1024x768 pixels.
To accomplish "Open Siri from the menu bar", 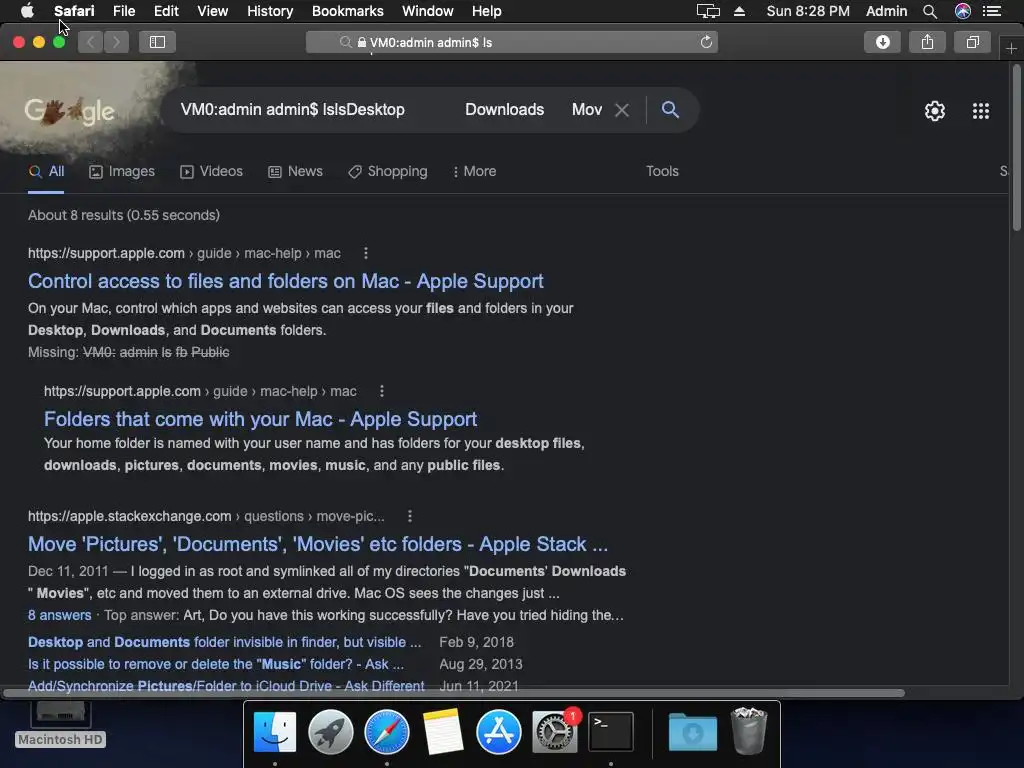I will 963,11.
